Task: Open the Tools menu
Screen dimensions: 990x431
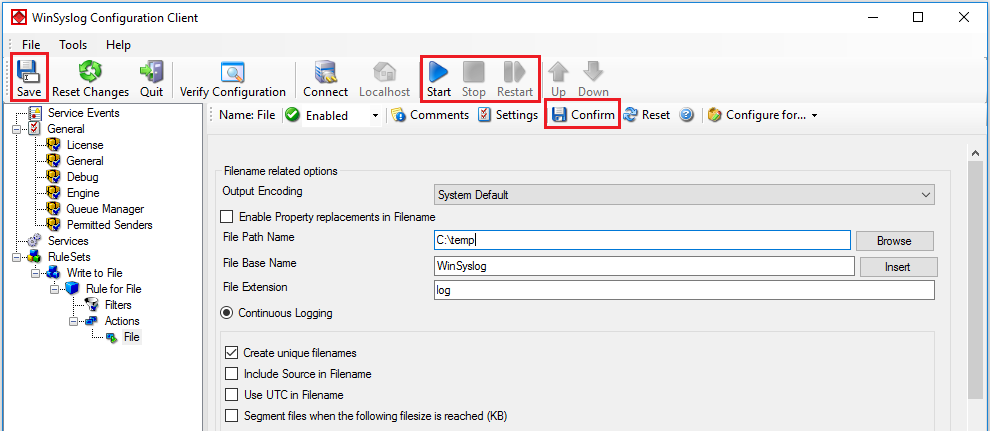Action: 73,45
